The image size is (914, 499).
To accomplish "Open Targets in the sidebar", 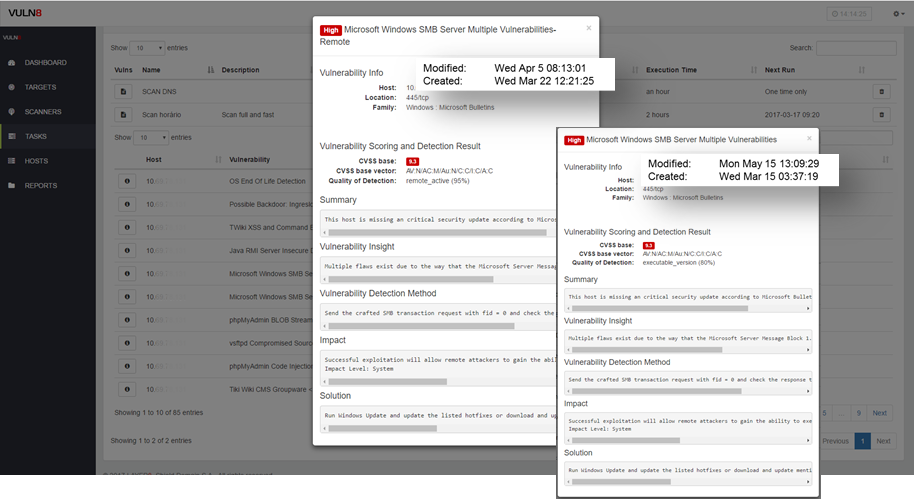I will [x=40, y=87].
